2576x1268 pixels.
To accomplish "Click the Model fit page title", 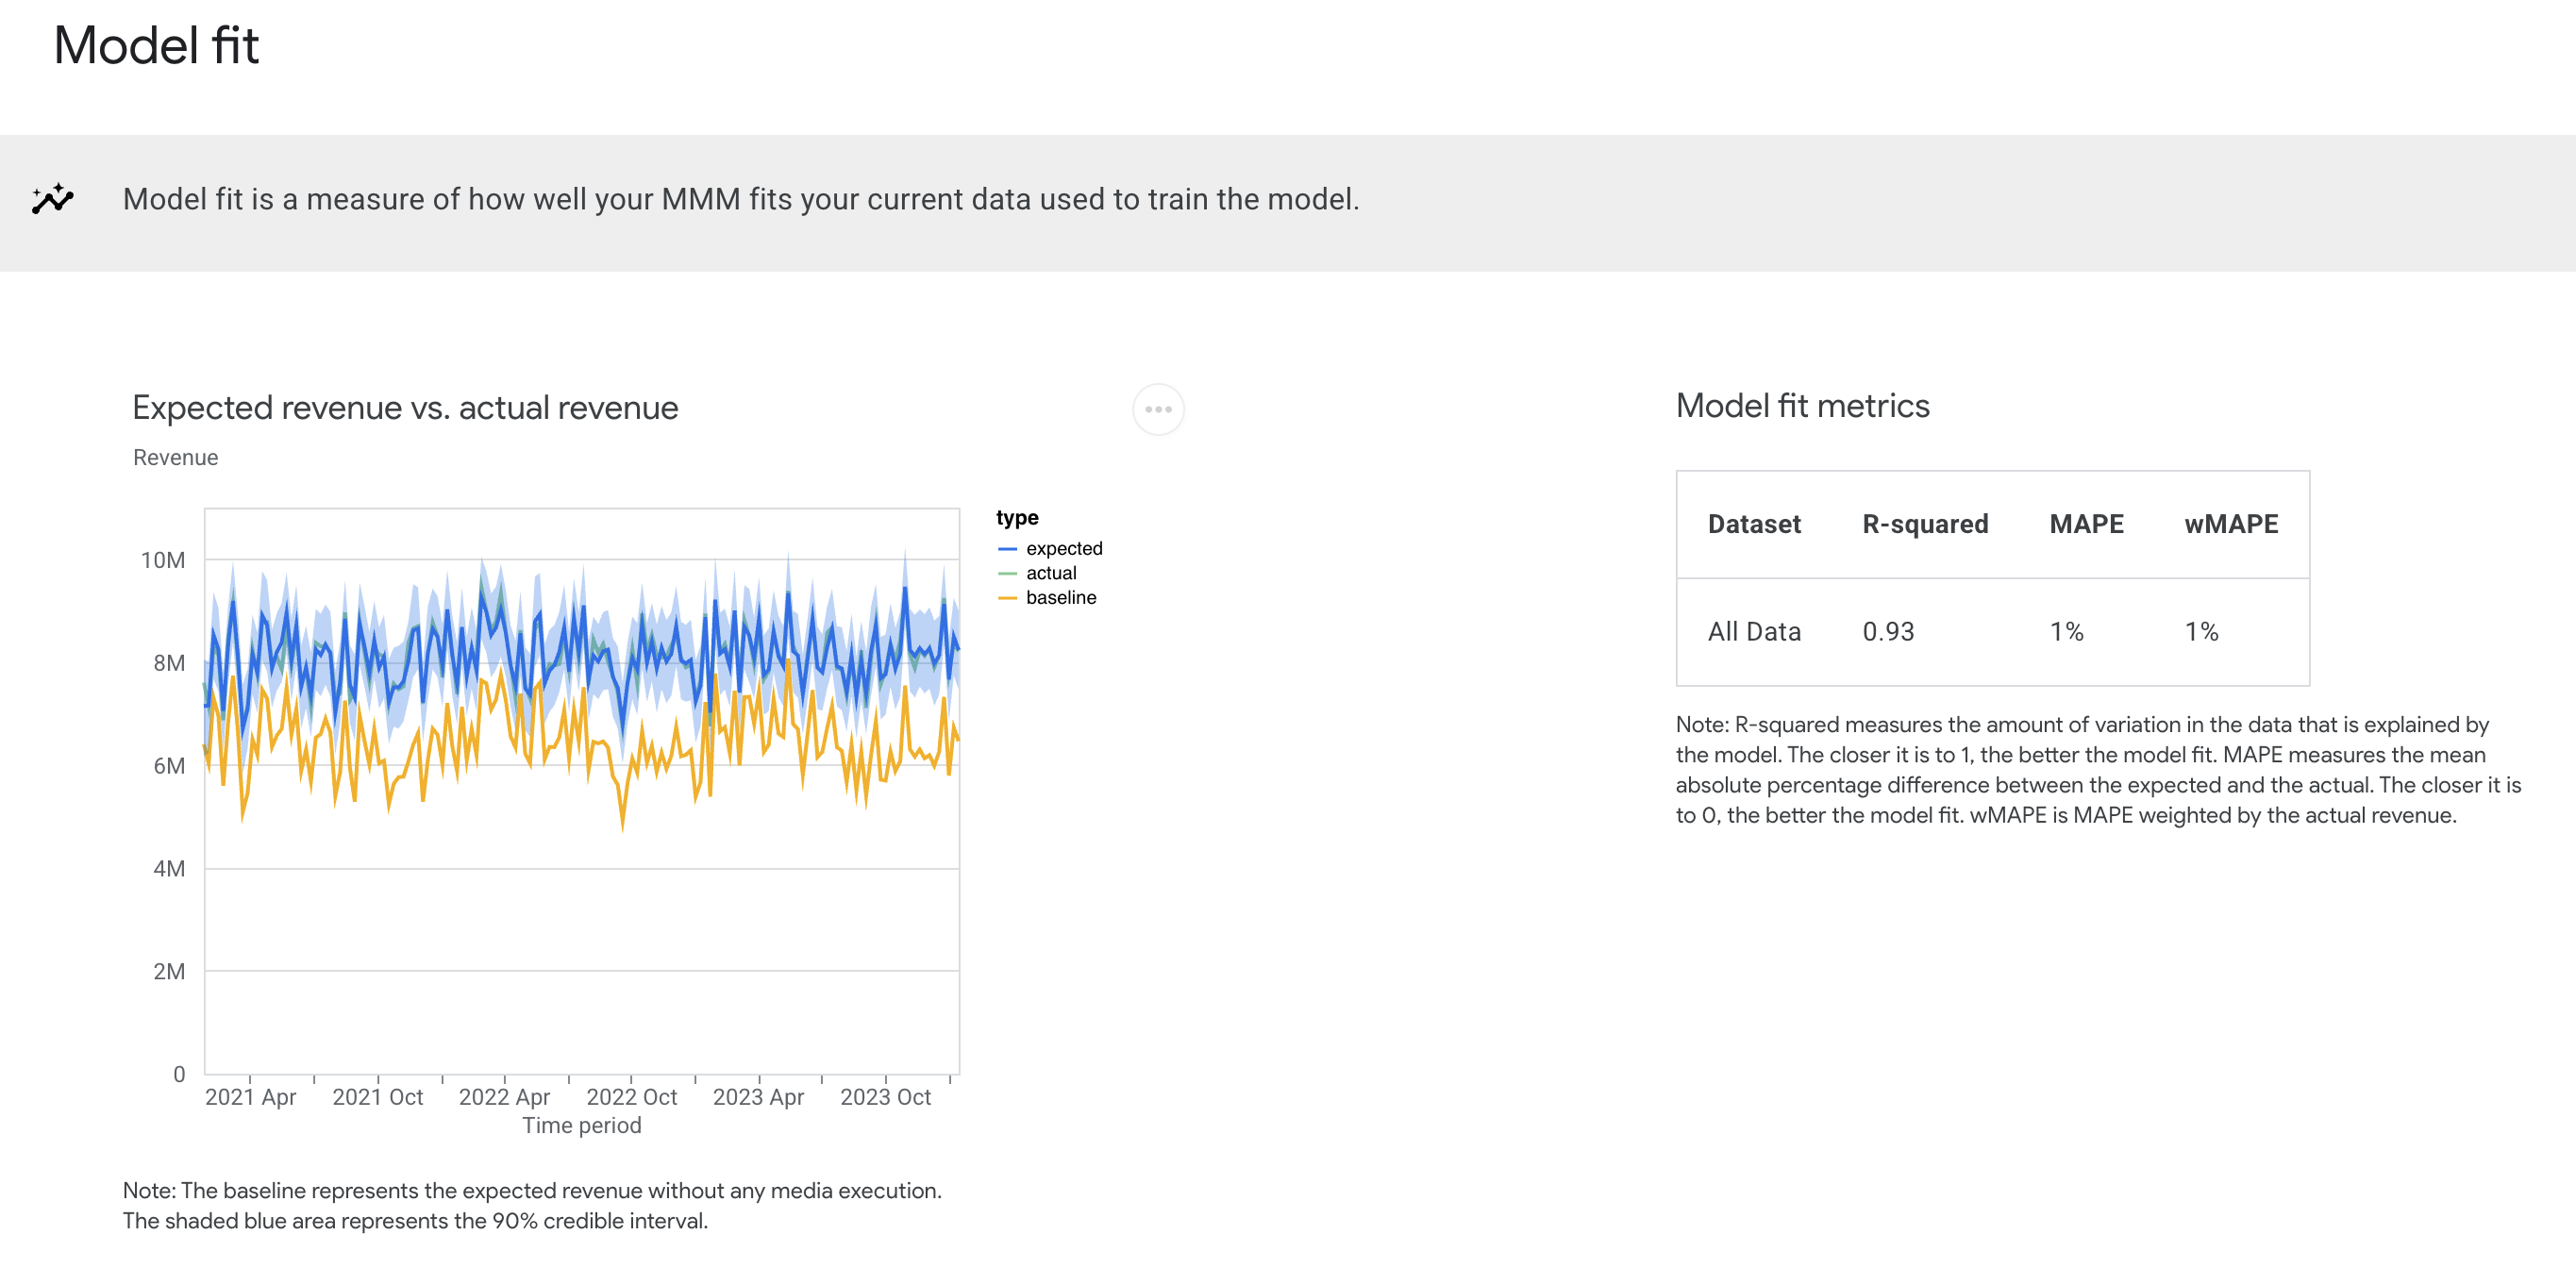I will click(x=156, y=45).
